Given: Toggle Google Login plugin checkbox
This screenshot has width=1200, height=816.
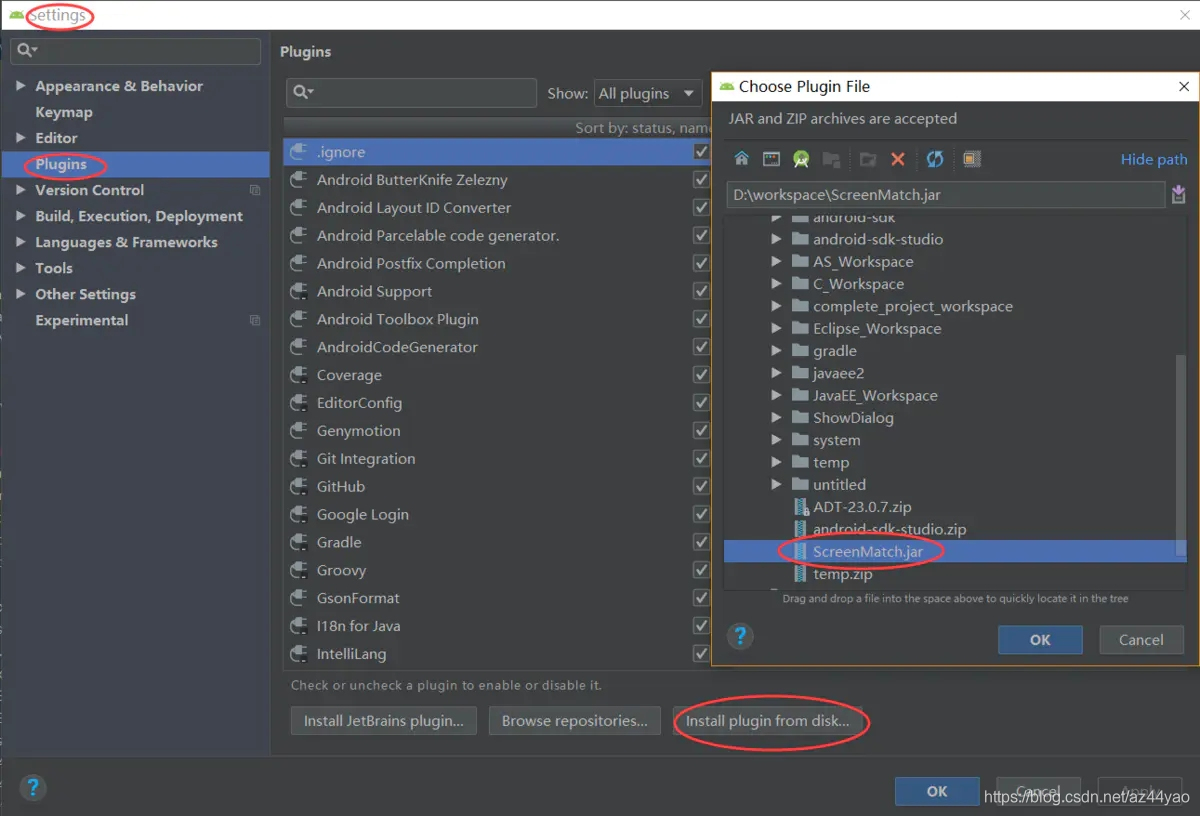Looking at the screenshot, I should tap(701, 514).
